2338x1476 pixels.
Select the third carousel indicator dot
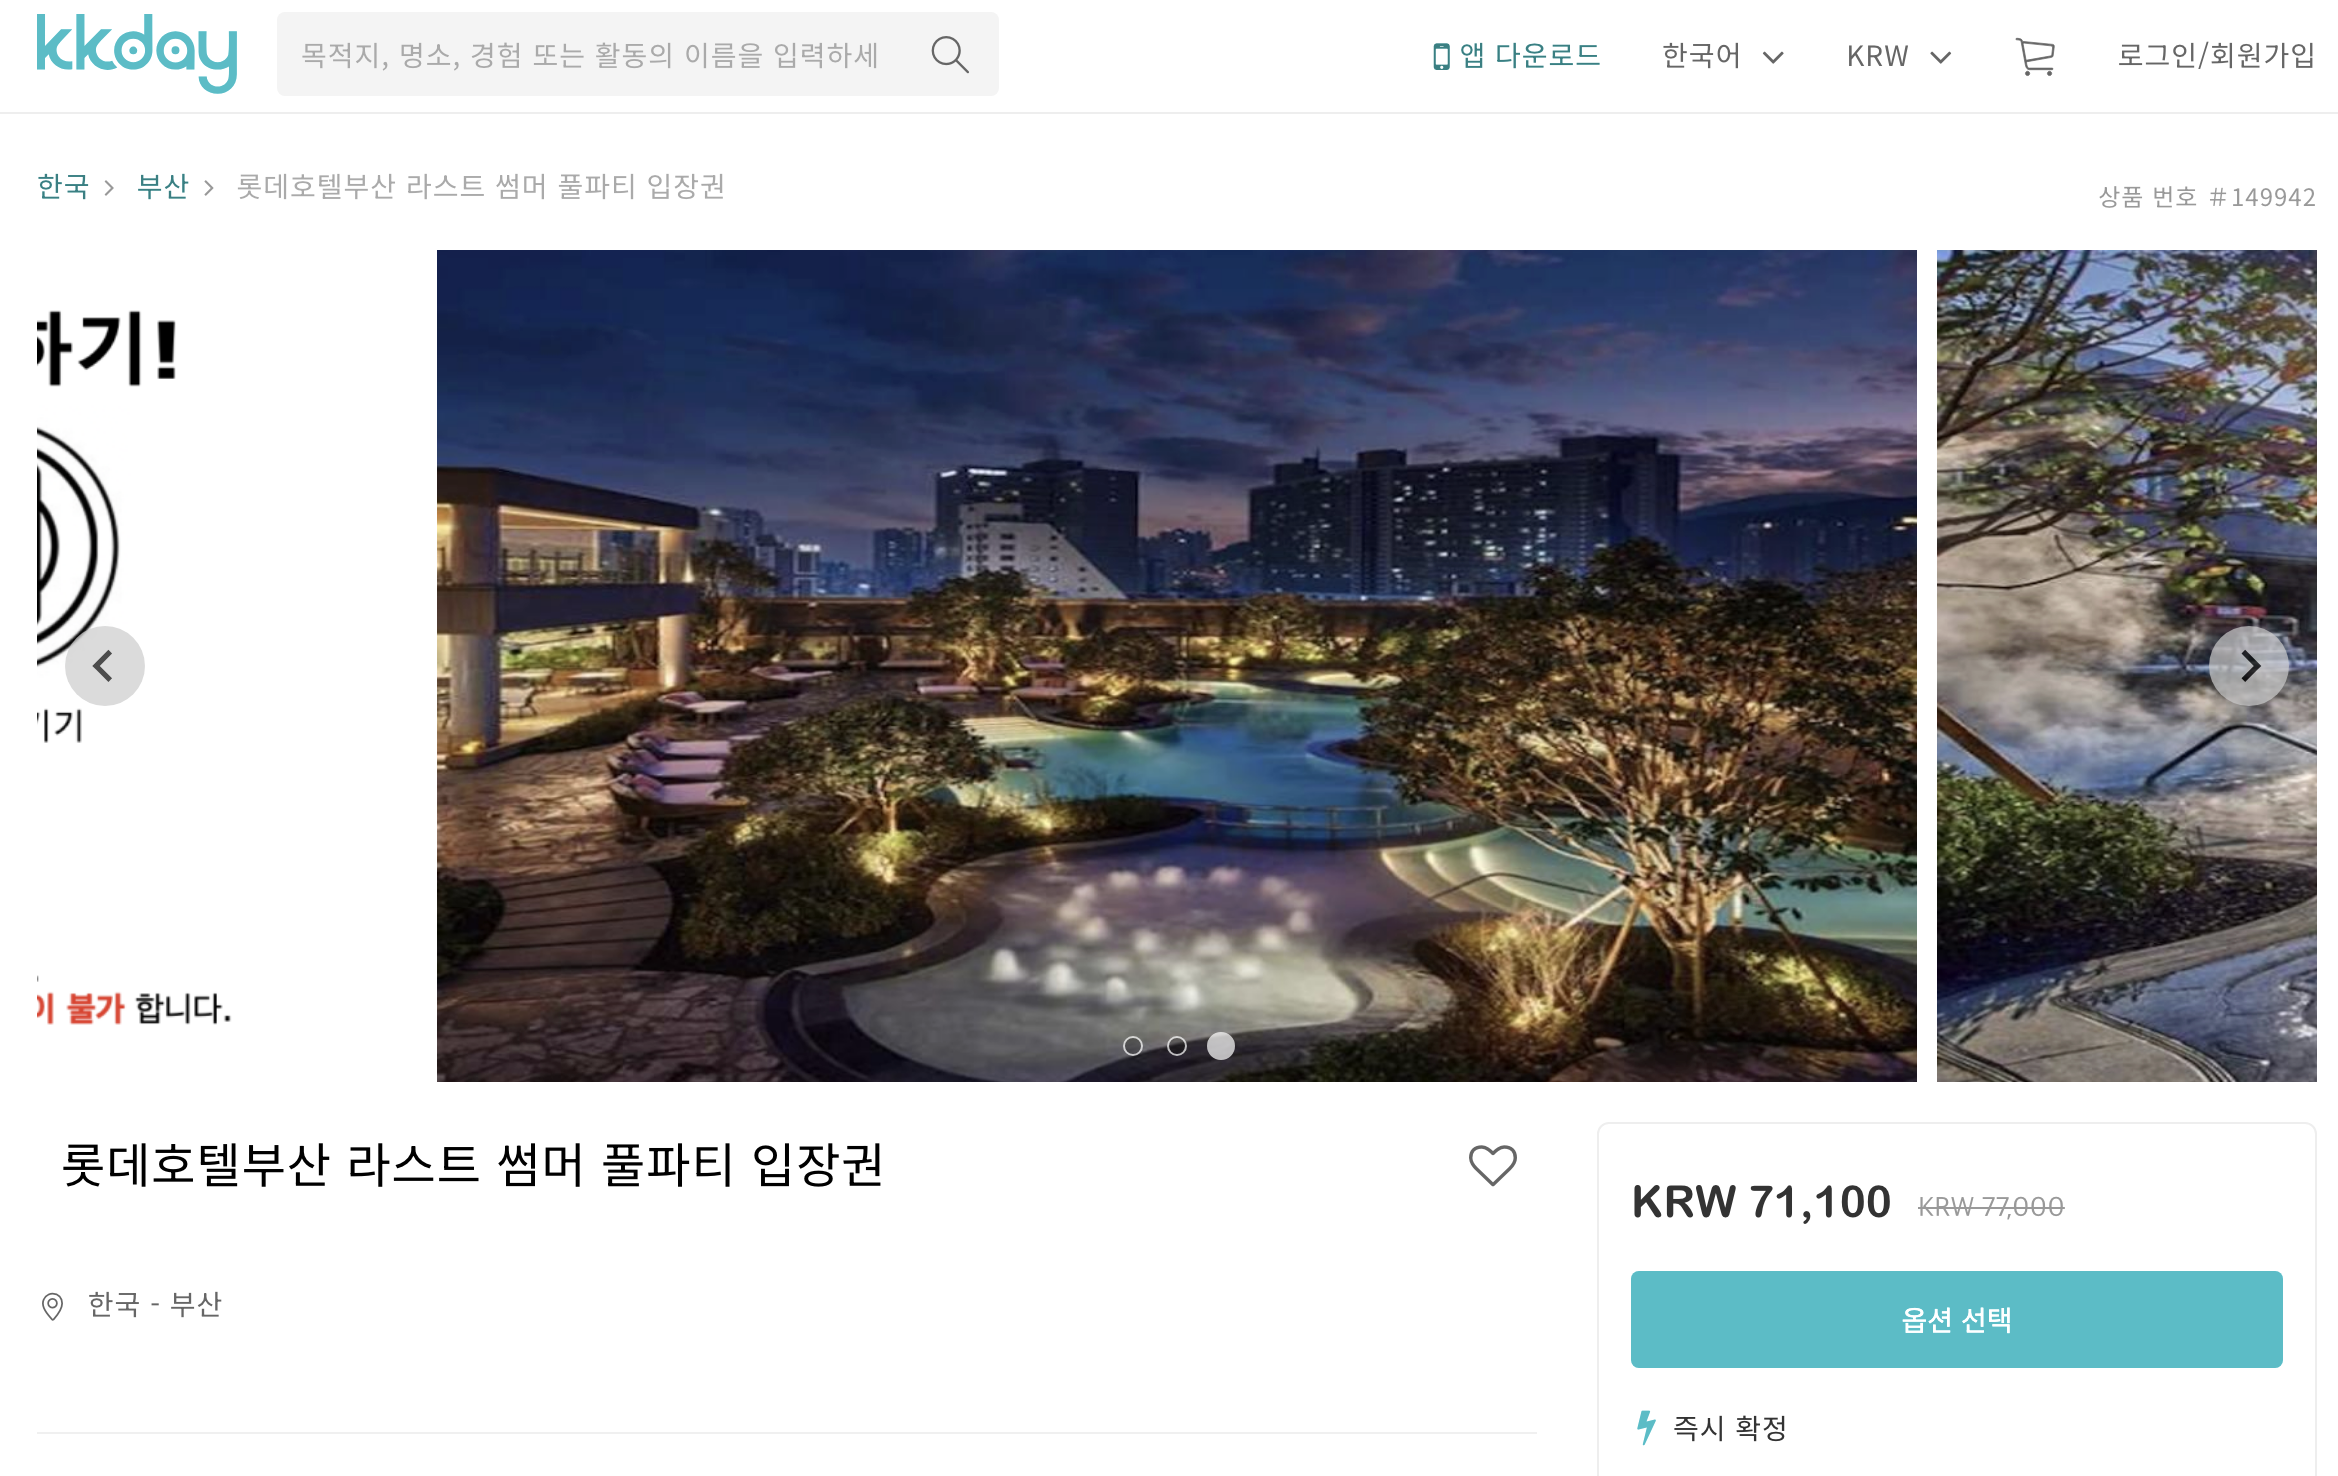click(x=1221, y=1046)
